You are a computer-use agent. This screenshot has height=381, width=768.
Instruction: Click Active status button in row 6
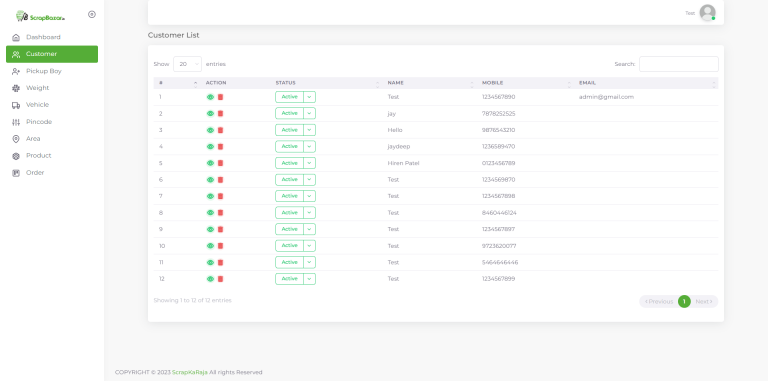[x=289, y=180]
